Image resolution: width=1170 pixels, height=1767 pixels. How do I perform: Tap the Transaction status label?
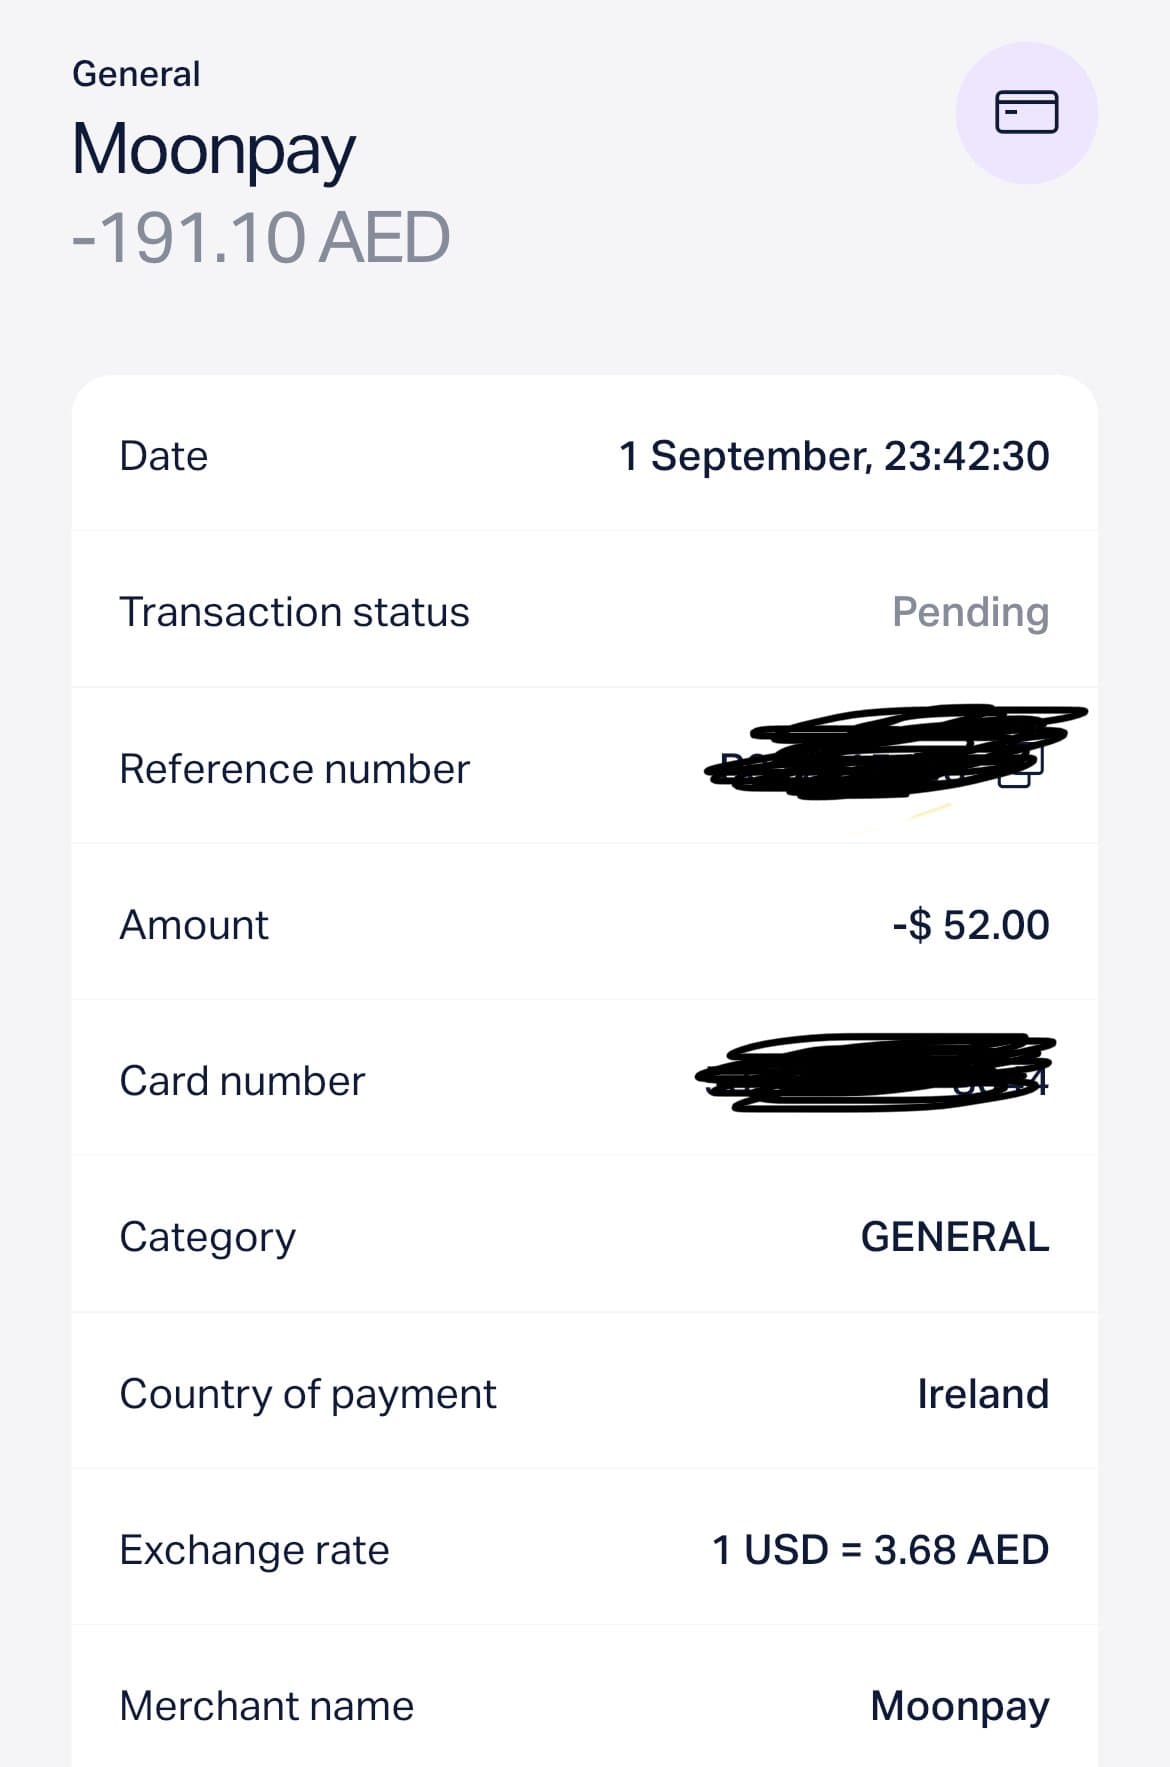pyautogui.click(x=294, y=612)
